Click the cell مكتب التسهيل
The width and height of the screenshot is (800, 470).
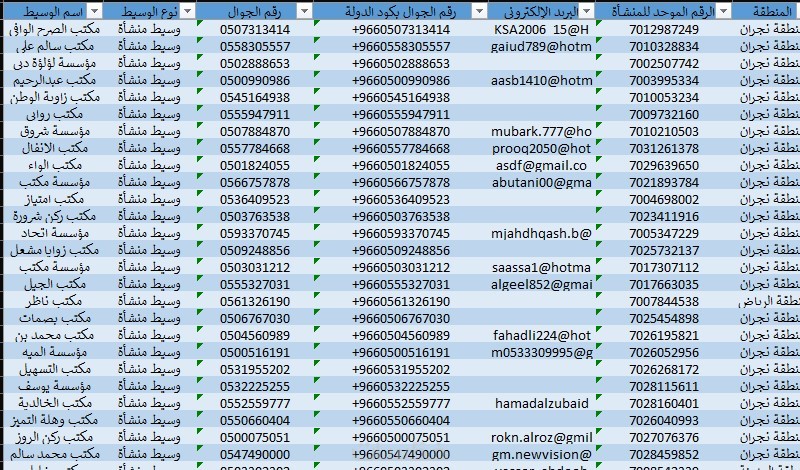[53, 369]
